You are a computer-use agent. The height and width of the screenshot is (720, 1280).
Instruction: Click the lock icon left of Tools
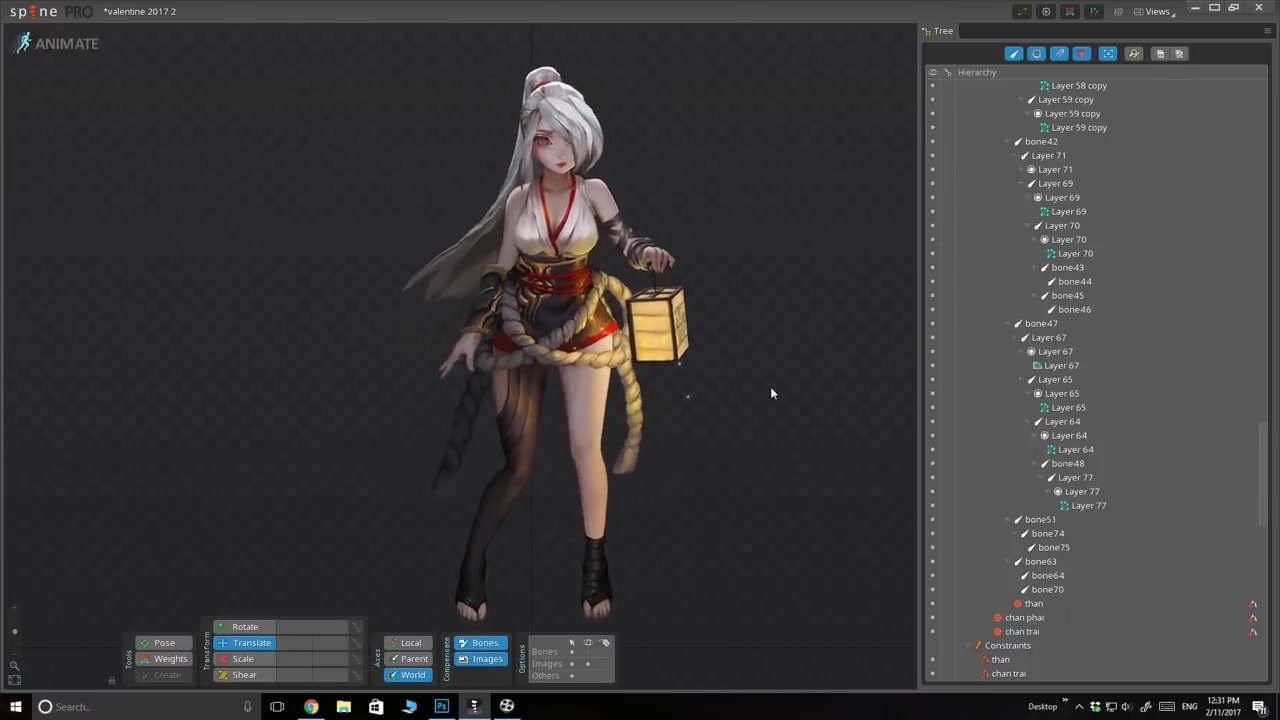point(112,680)
